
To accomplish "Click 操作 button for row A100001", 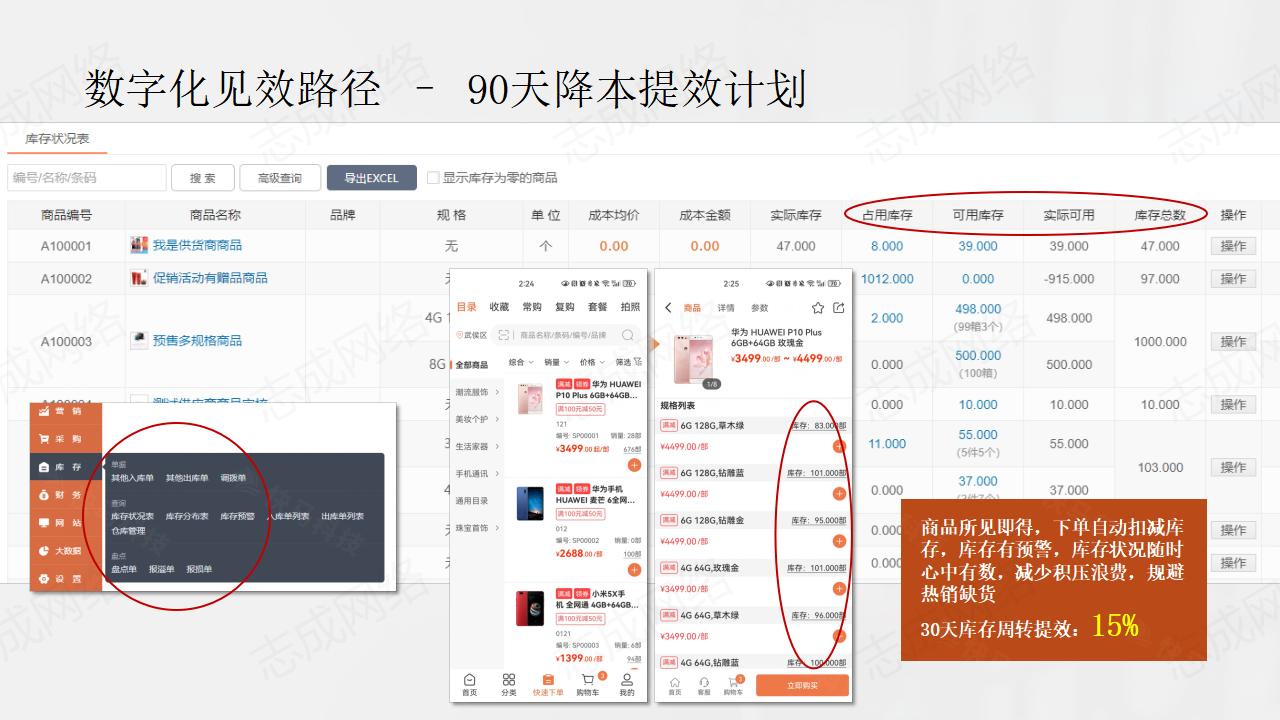I will coord(1233,246).
